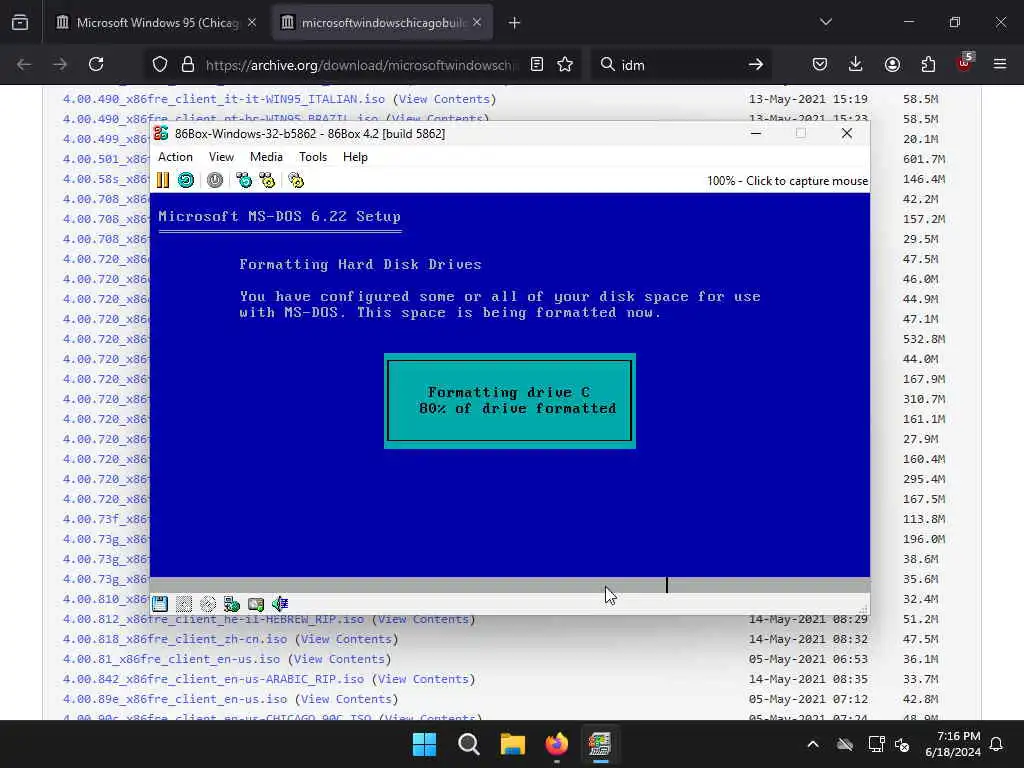Click the sound speaker status icon
1024x768 pixels.
click(280, 604)
